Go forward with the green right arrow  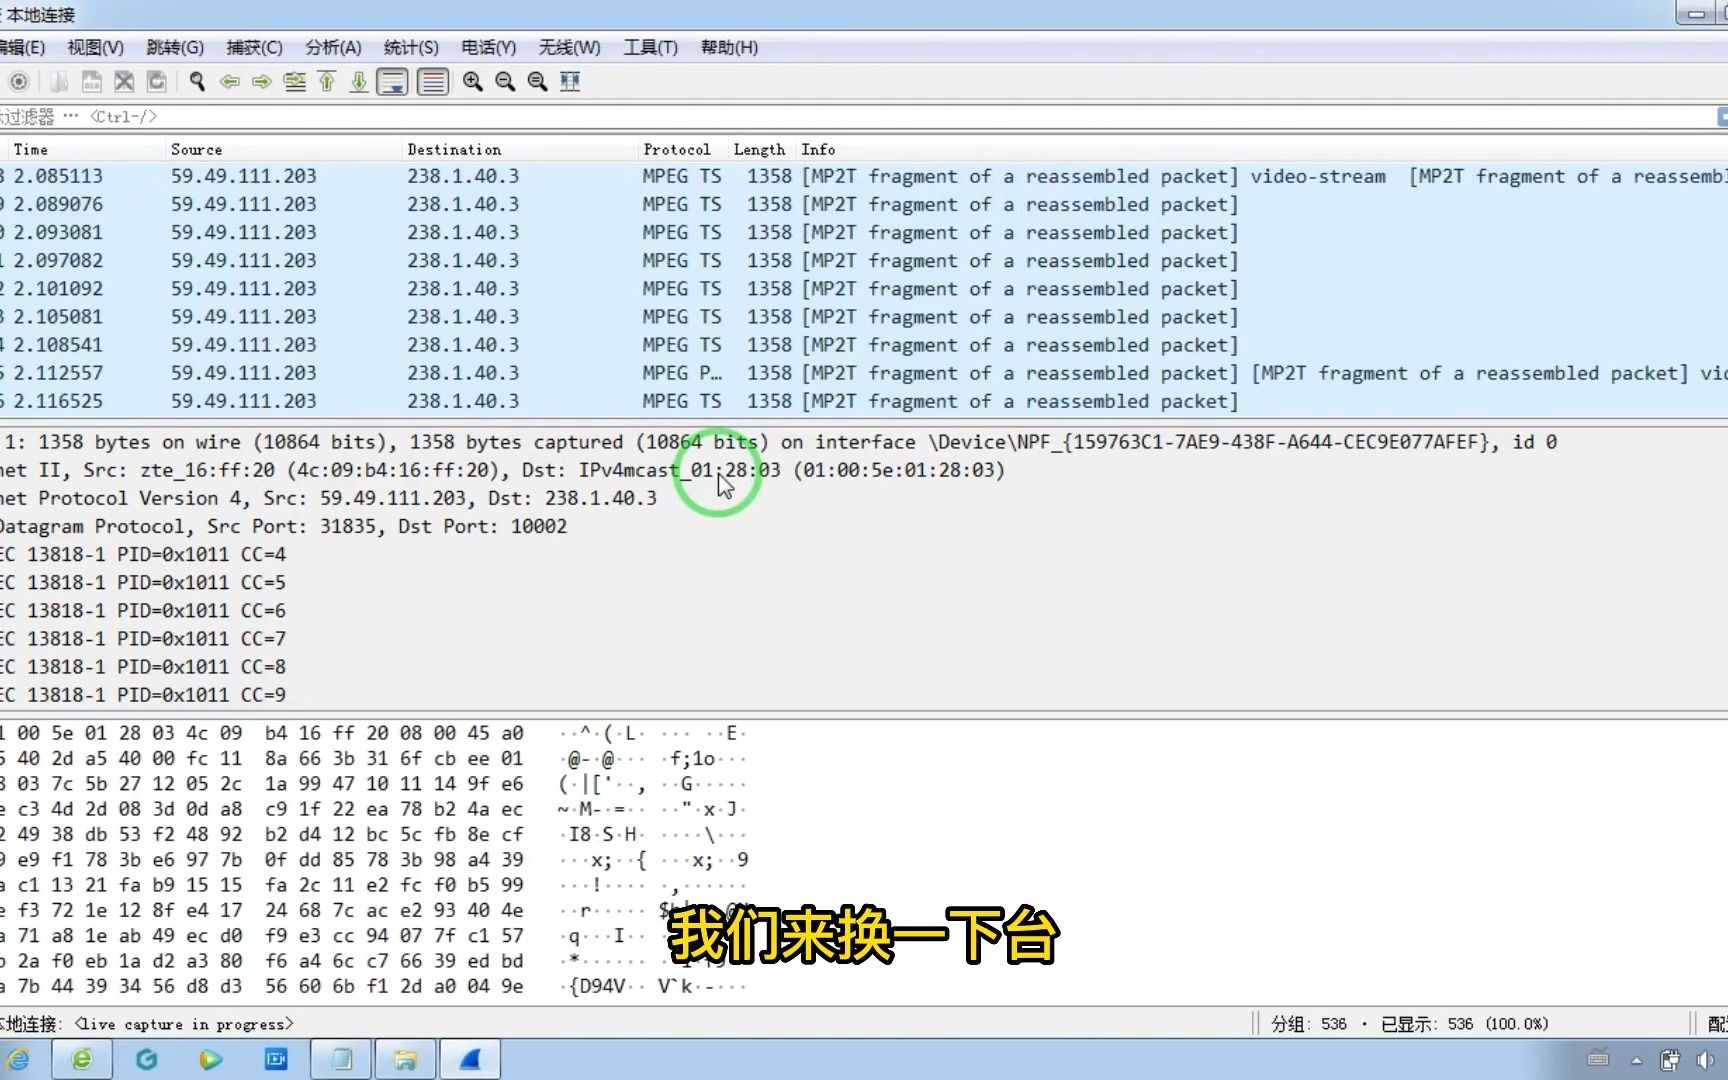tap(262, 82)
